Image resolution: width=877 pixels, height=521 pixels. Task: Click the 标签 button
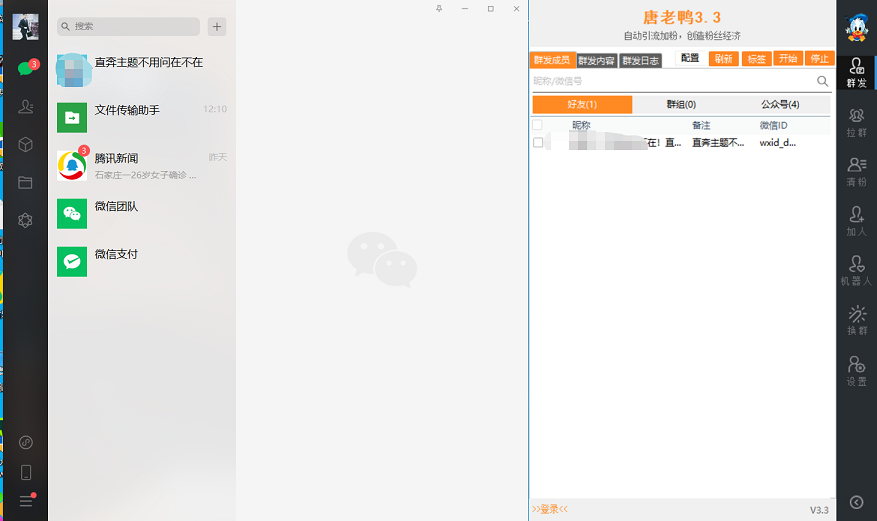click(x=757, y=59)
